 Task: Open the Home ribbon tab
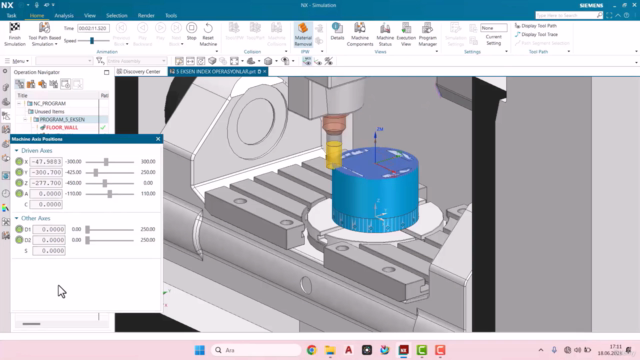pos(37,16)
